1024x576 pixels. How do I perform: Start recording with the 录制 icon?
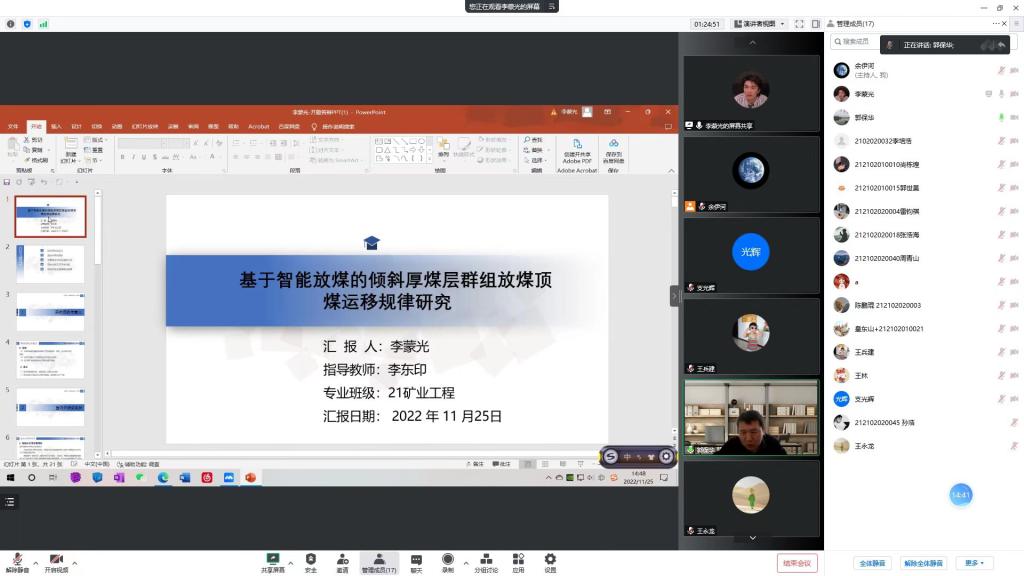(448, 560)
